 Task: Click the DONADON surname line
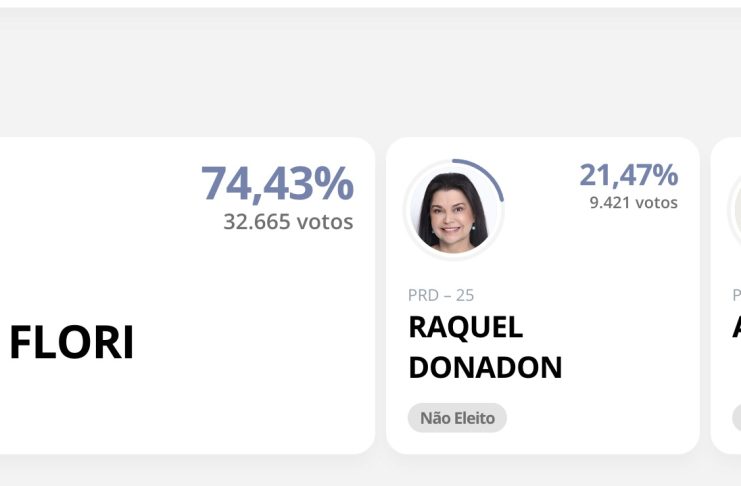(485, 367)
